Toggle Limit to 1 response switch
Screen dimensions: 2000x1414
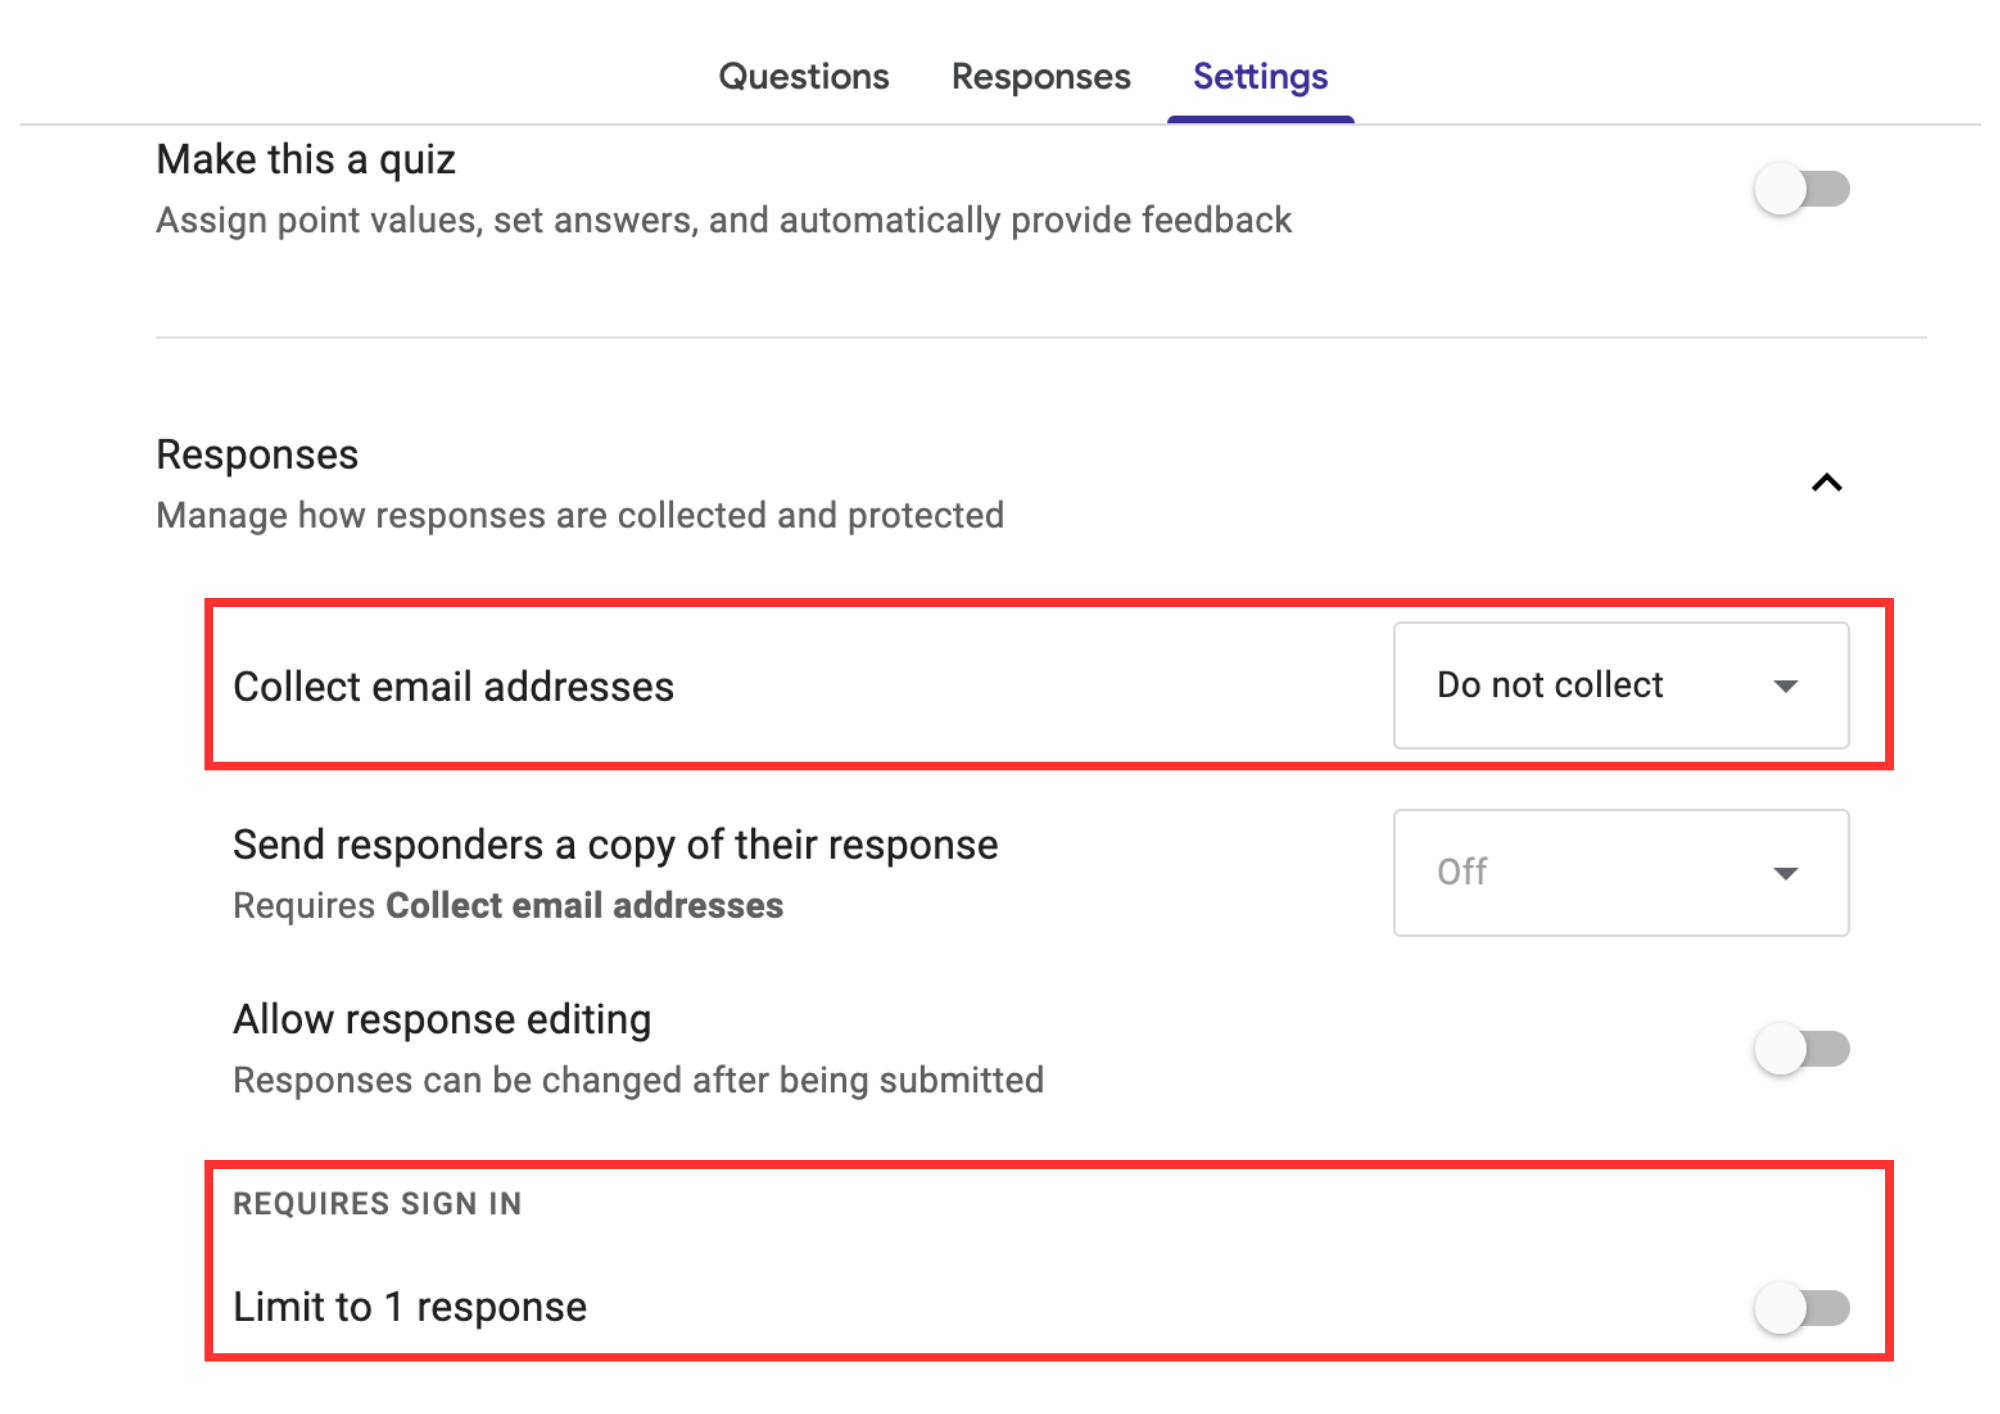(1802, 1308)
